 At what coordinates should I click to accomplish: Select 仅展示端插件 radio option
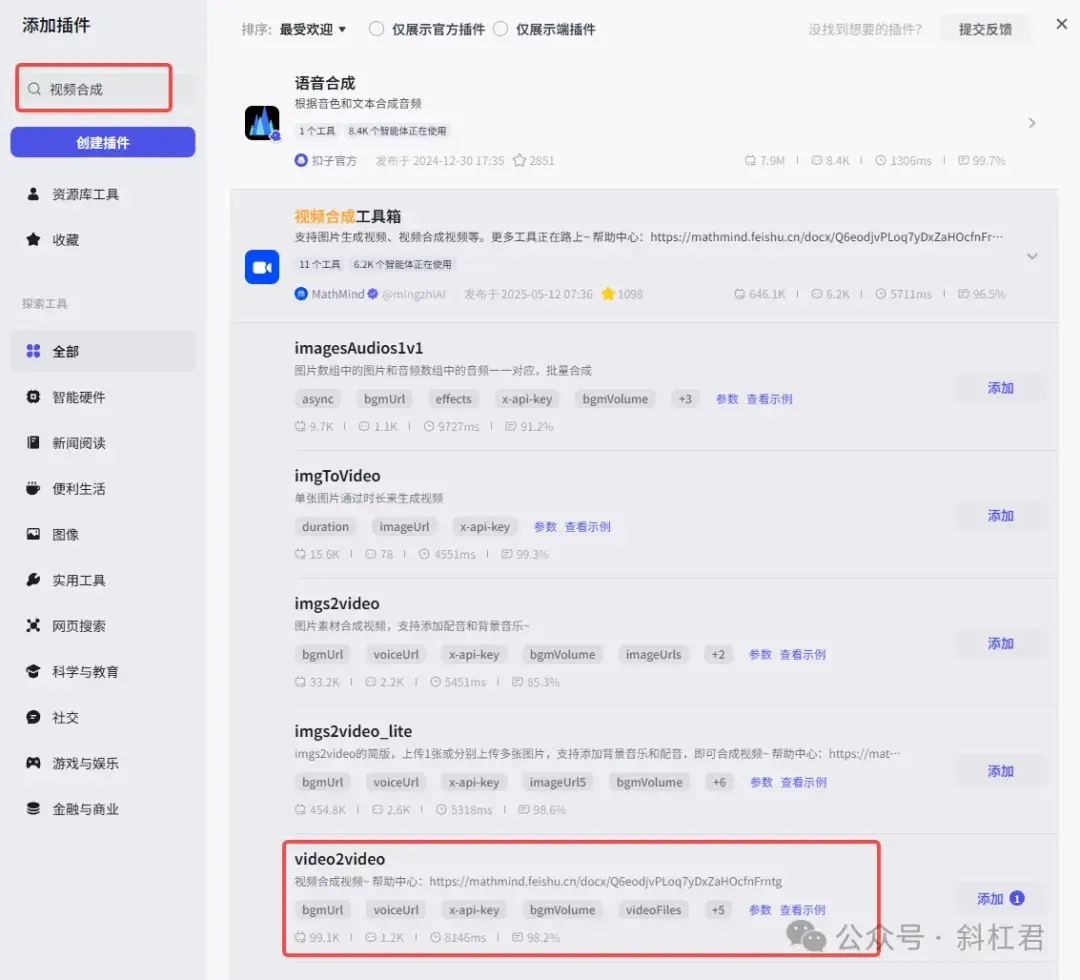501,29
